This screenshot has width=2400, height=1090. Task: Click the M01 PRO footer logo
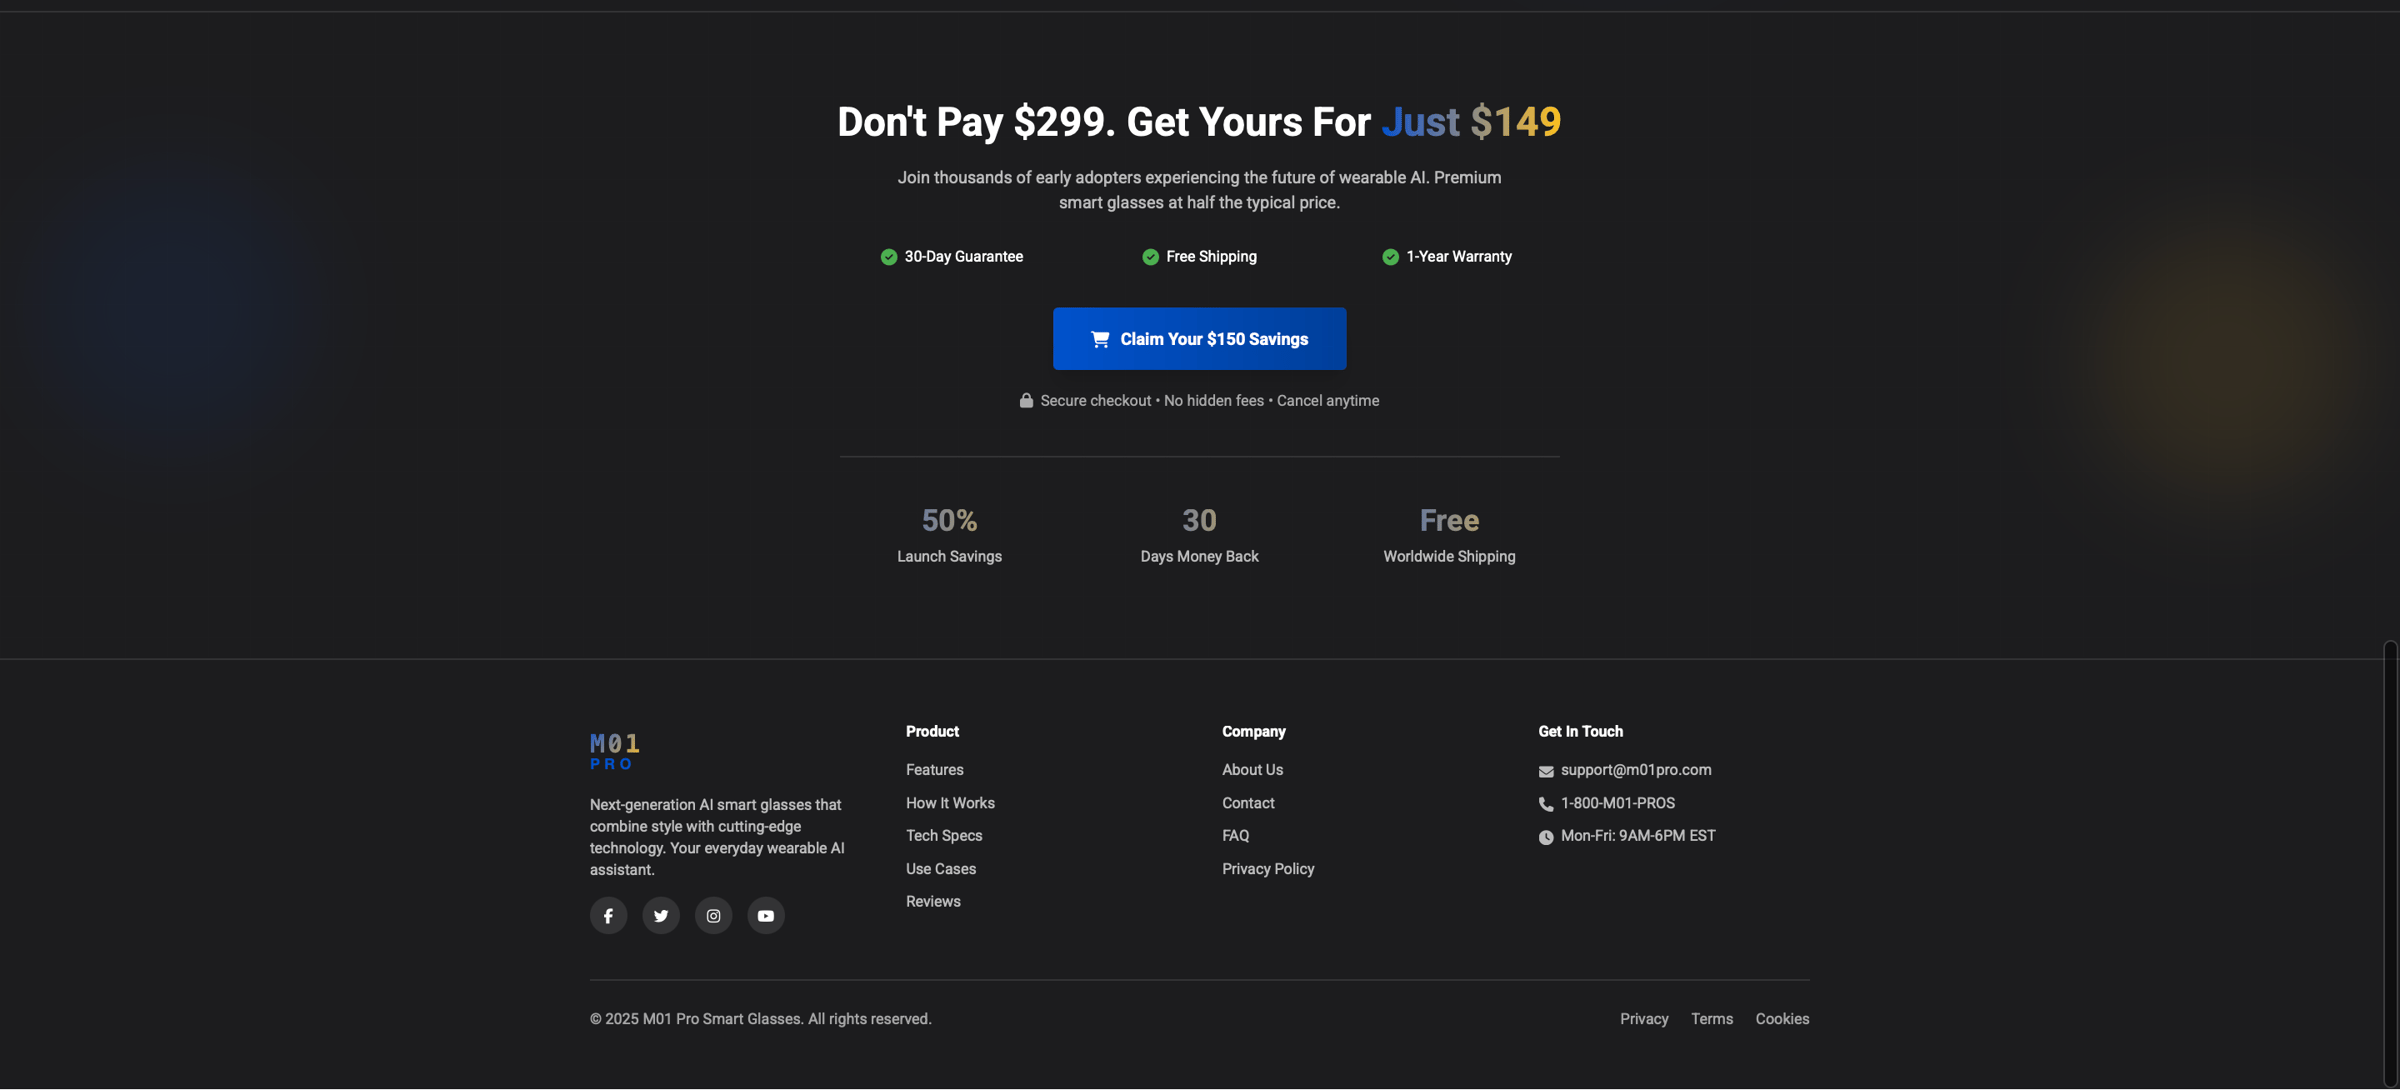point(614,751)
